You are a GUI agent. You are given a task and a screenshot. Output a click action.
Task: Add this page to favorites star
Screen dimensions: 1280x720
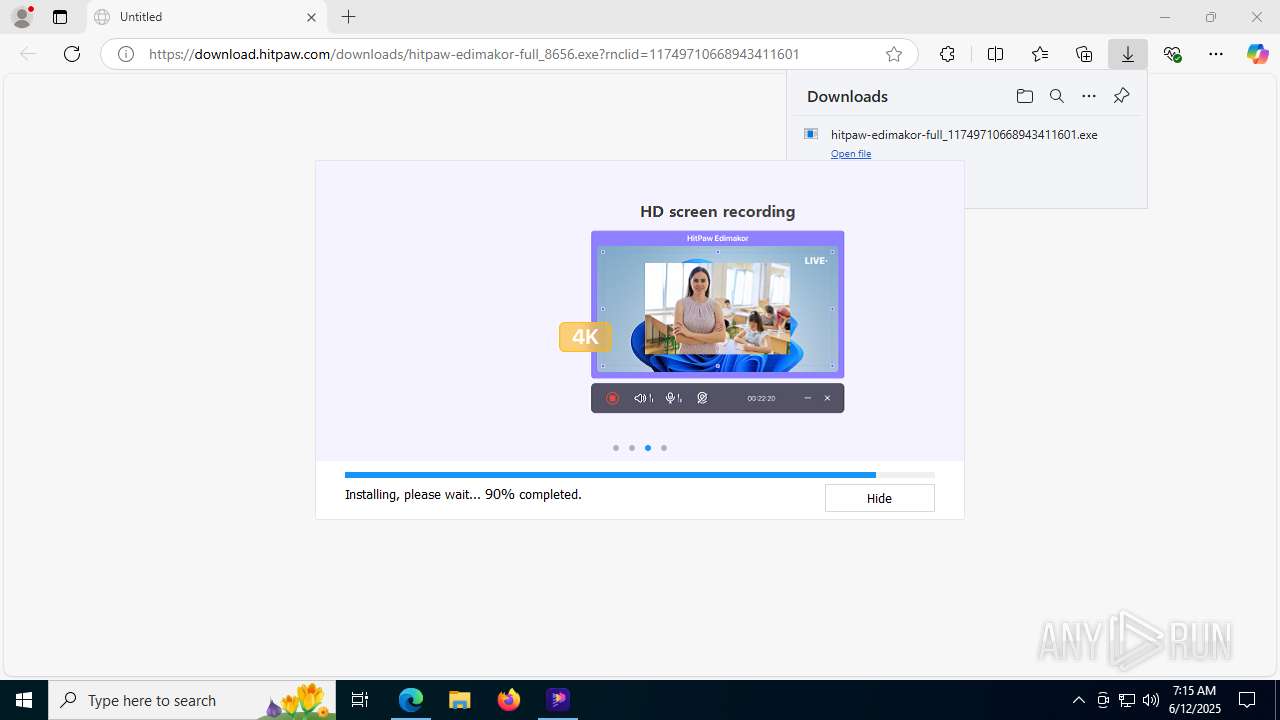(894, 54)
